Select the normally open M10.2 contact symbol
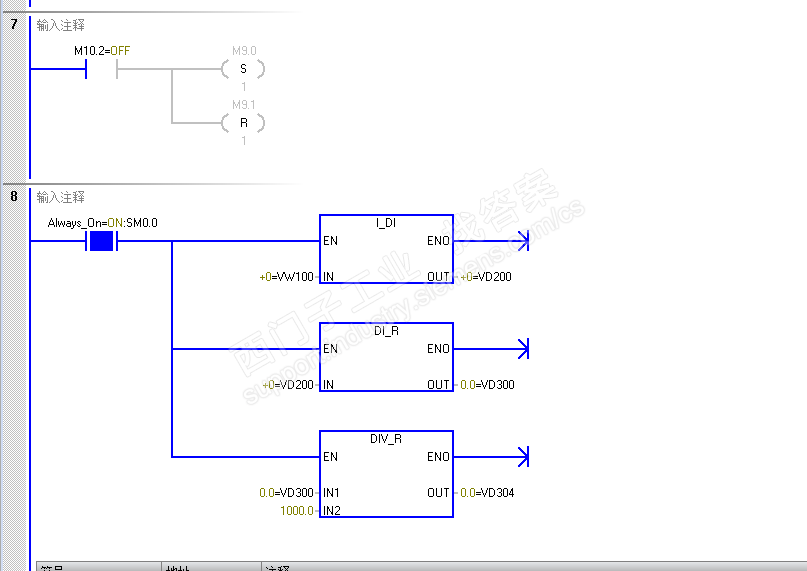The image size is (807, 571). coord(101,68)
